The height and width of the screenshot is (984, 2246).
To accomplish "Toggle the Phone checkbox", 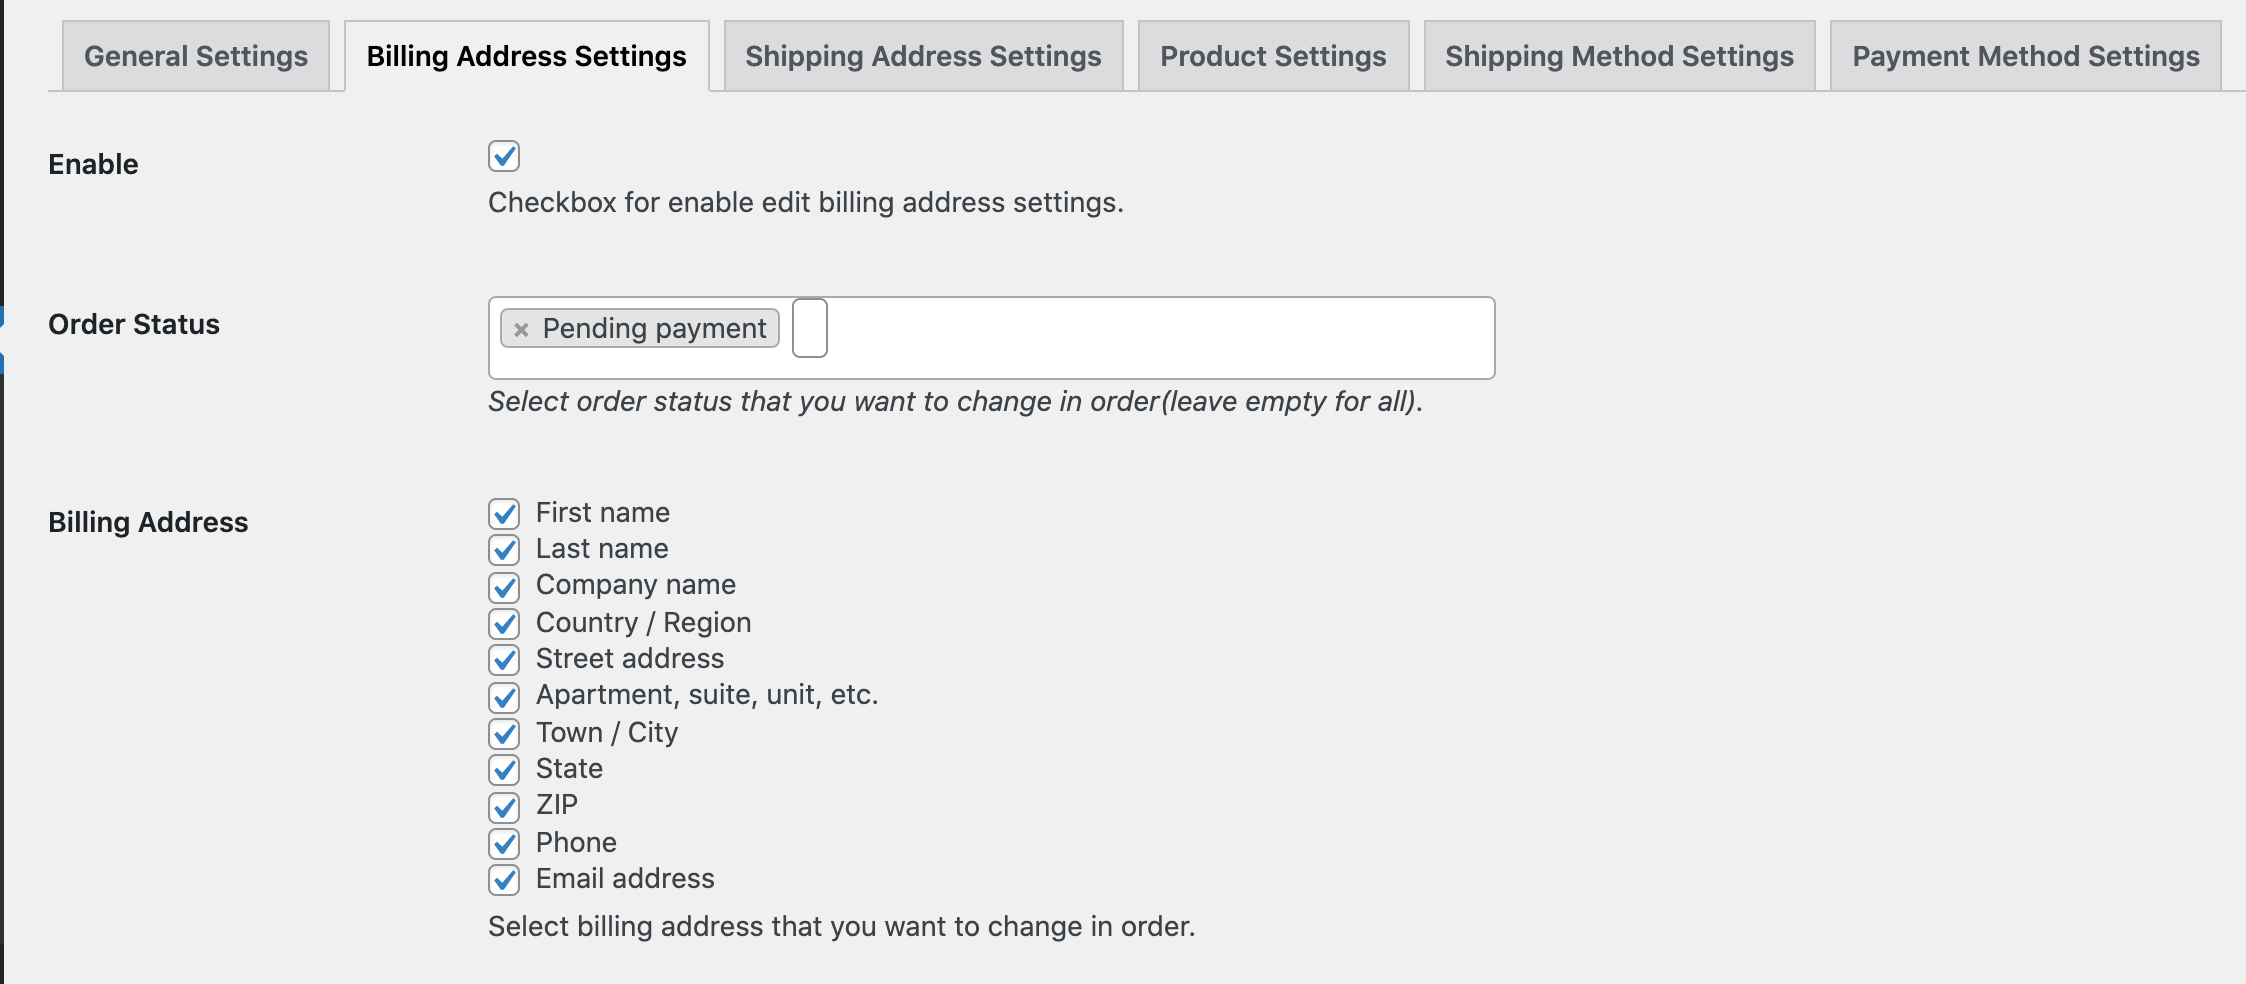I will point(504,844).
